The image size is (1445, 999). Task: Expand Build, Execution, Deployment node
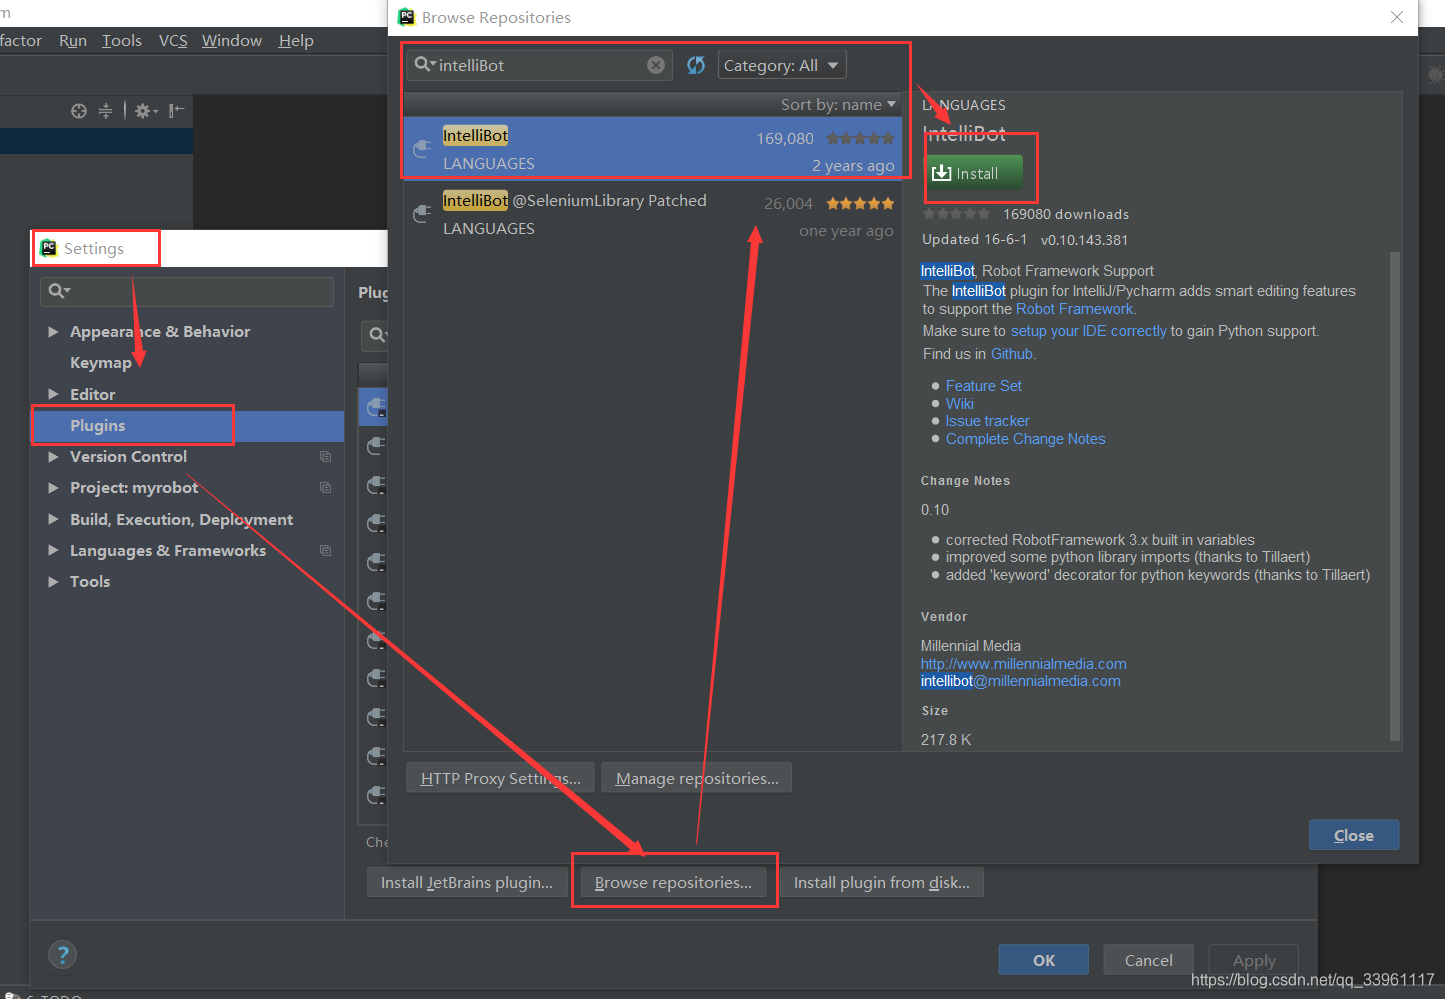pos(53,520)
